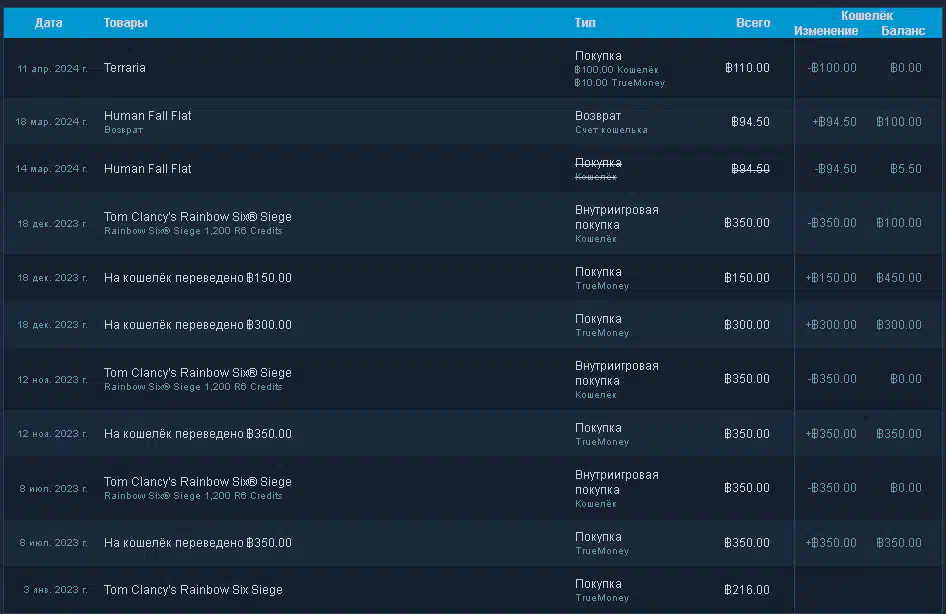Viewport: 946px width, 614px height.
Task: Click the "-฿94.50" wallet change value
Action: coord(836,169)
